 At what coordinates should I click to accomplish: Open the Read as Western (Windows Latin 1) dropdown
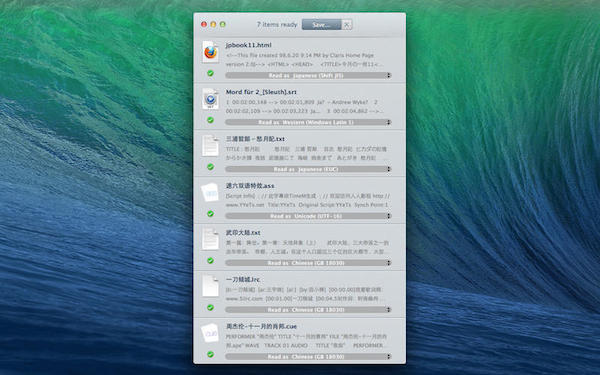click(308, 122)
